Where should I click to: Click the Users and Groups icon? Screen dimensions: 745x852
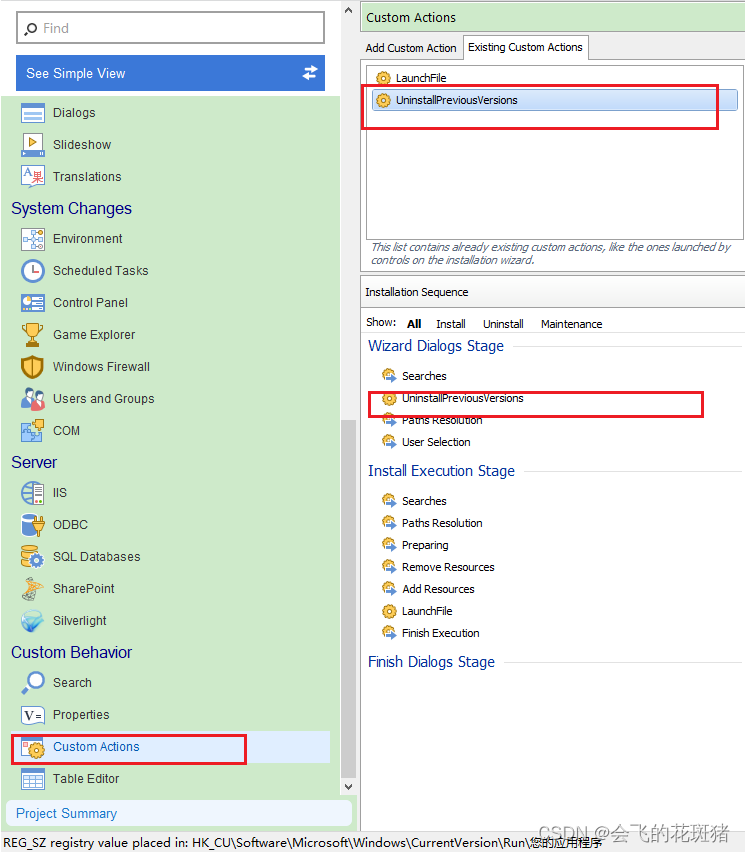33,399
